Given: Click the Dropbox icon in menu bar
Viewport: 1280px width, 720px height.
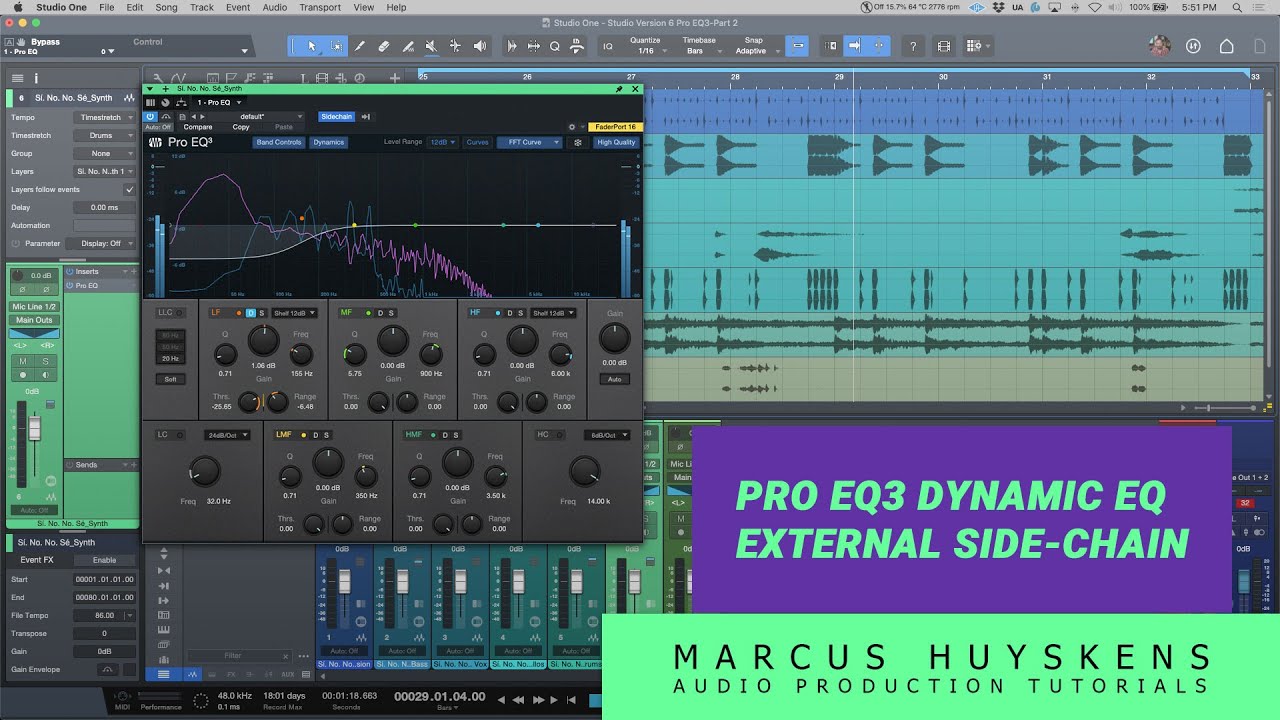Looking at the screenshot, I should point(999,7).
